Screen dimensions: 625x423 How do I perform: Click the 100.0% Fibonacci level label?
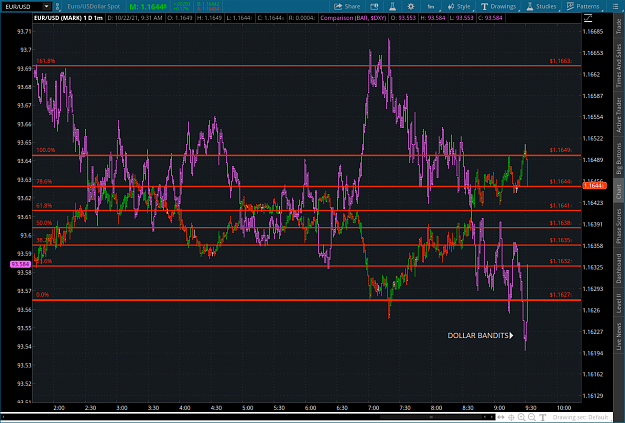tap(45, 150)
